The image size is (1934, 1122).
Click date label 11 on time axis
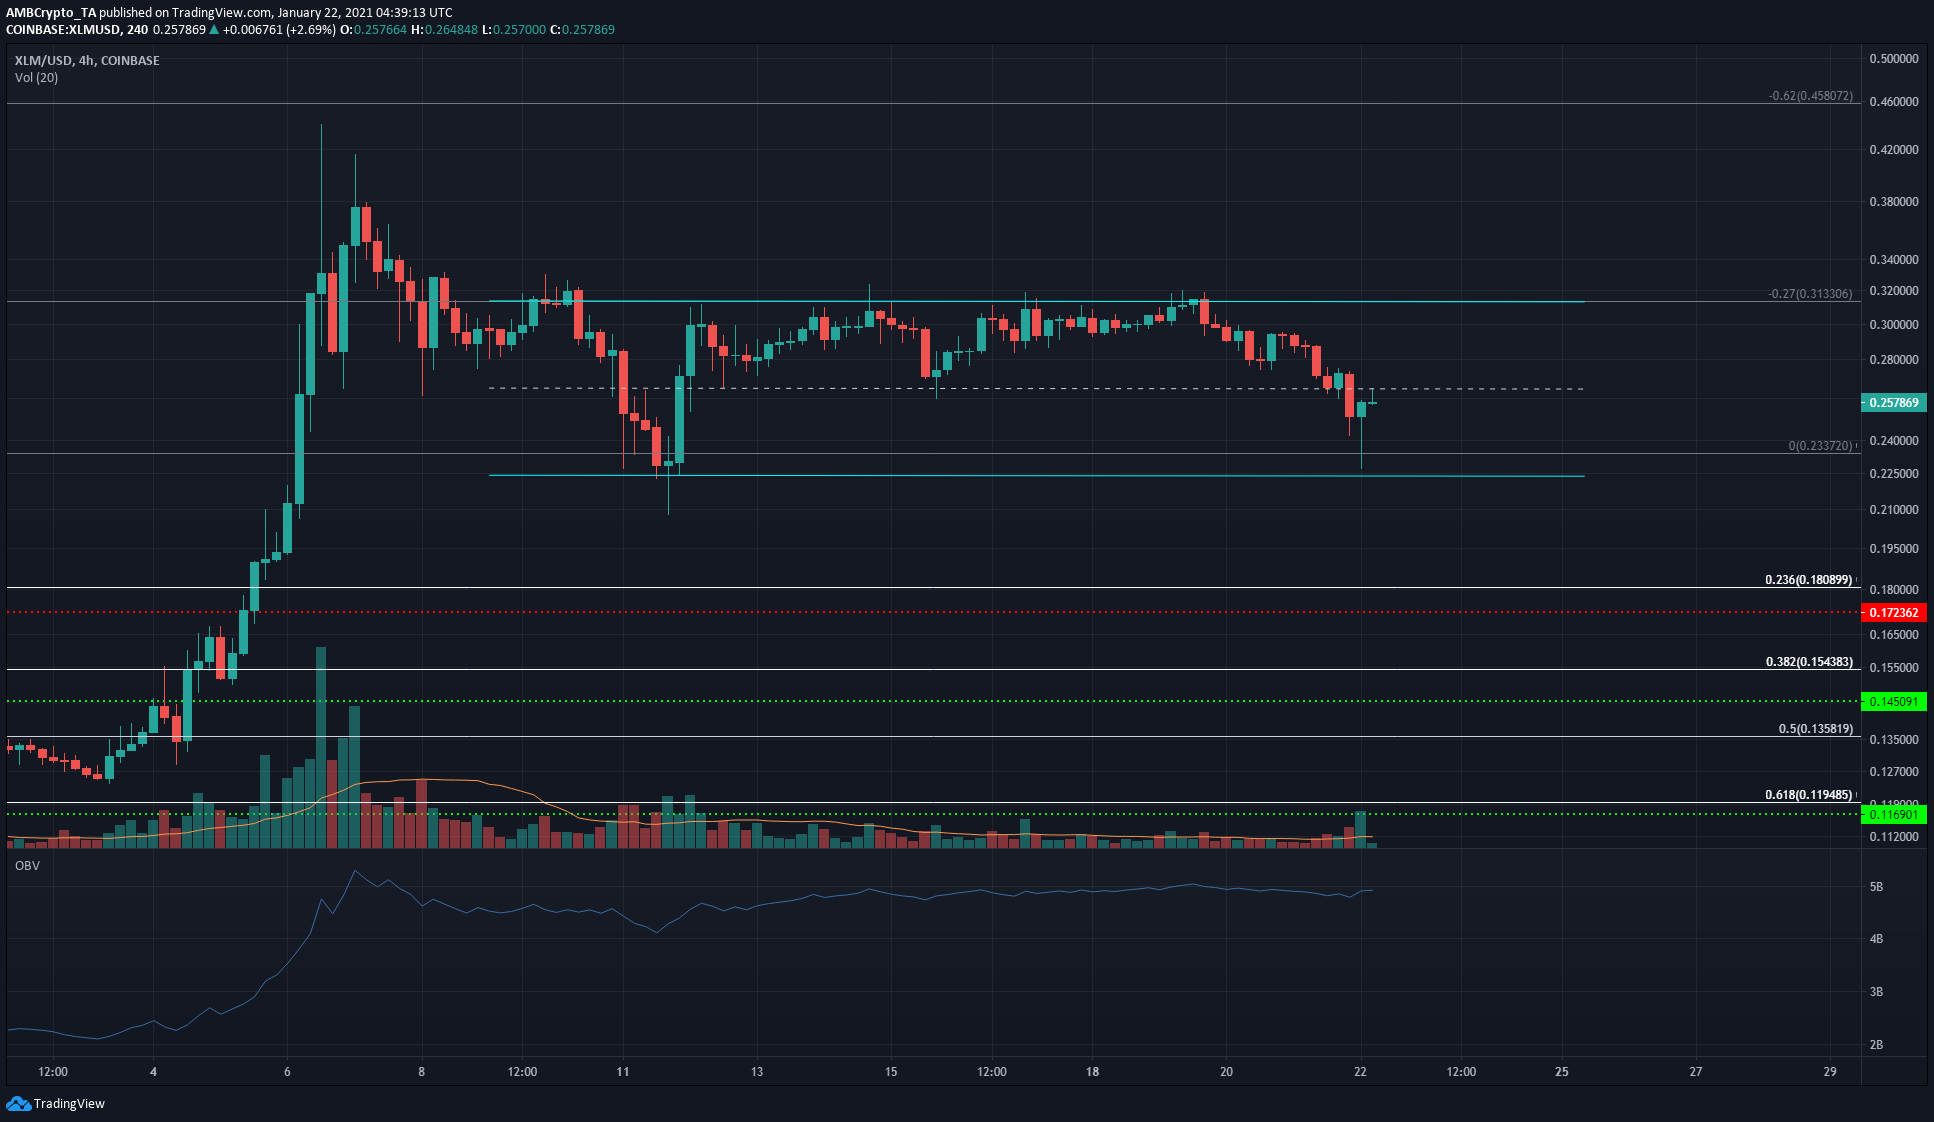[623, 1072]
